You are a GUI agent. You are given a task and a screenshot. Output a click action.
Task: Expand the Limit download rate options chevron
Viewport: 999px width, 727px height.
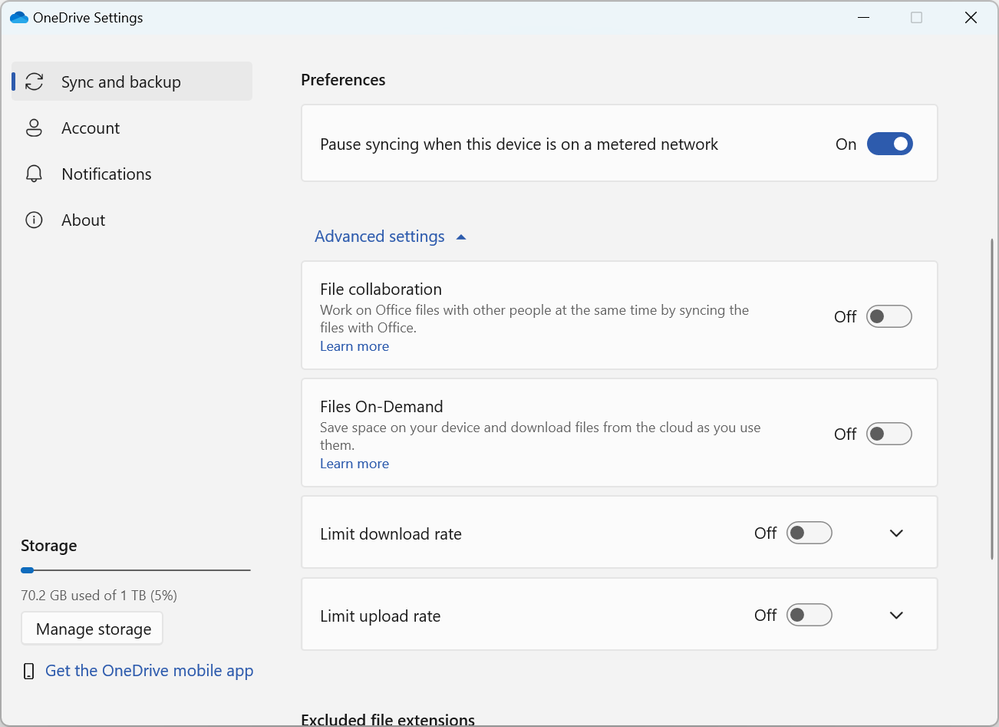(896, 533)
